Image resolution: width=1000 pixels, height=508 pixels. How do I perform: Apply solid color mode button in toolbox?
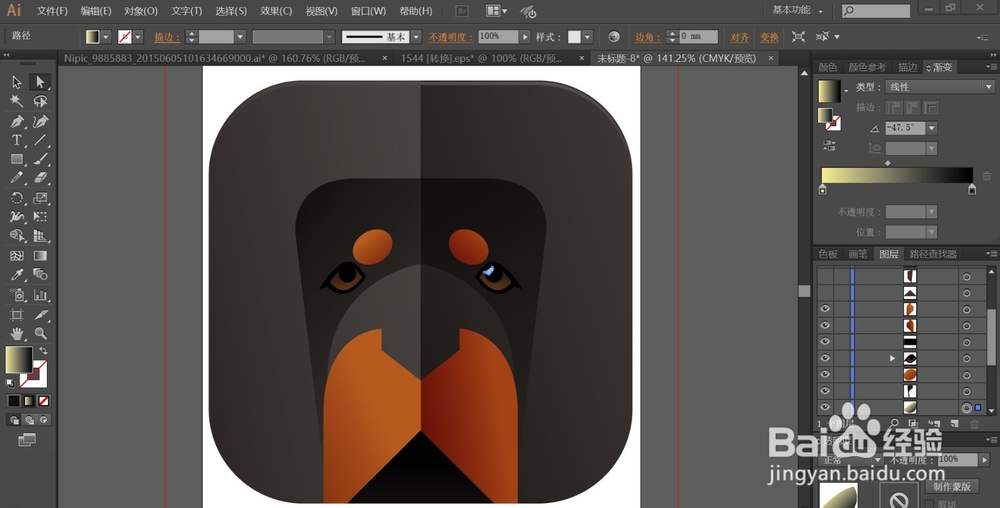click(x=13, y=401)
